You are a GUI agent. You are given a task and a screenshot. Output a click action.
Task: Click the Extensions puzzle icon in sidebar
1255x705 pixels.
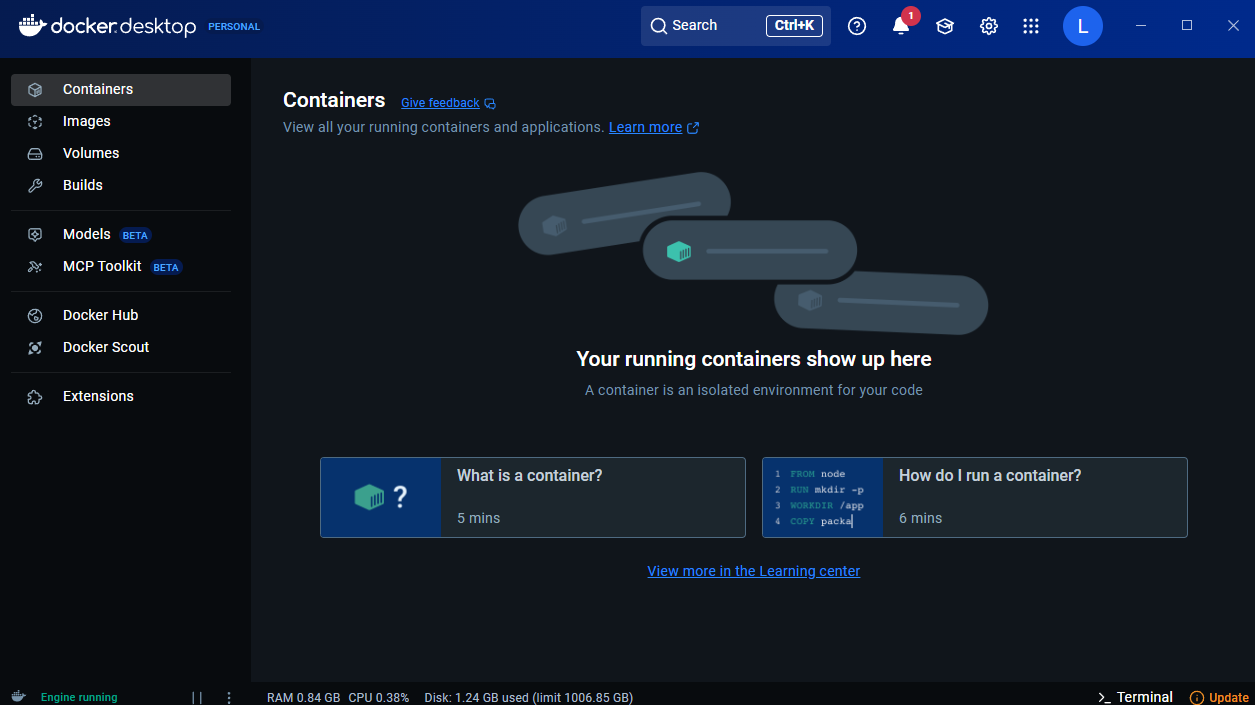[35, 397]
